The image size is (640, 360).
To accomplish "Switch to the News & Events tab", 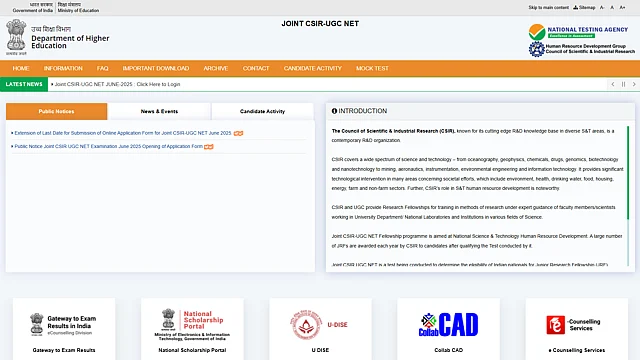I will (x=159, y=111).
